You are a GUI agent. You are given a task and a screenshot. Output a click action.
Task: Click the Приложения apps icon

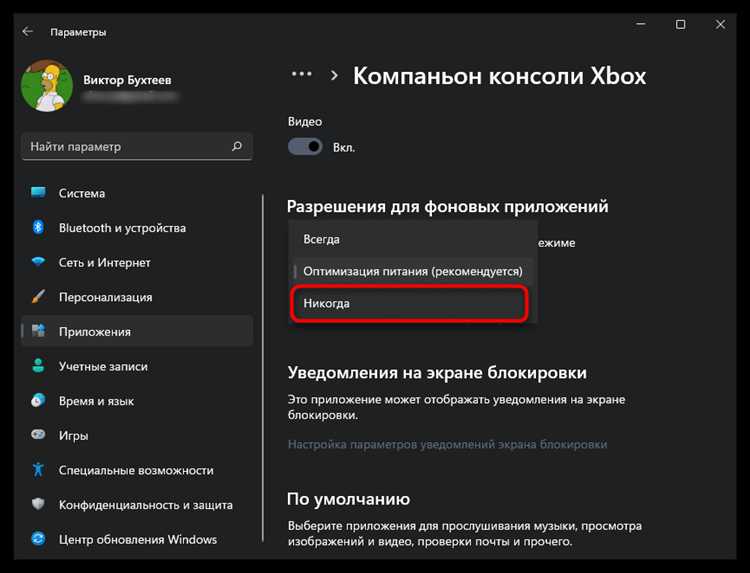pos(38,331)
